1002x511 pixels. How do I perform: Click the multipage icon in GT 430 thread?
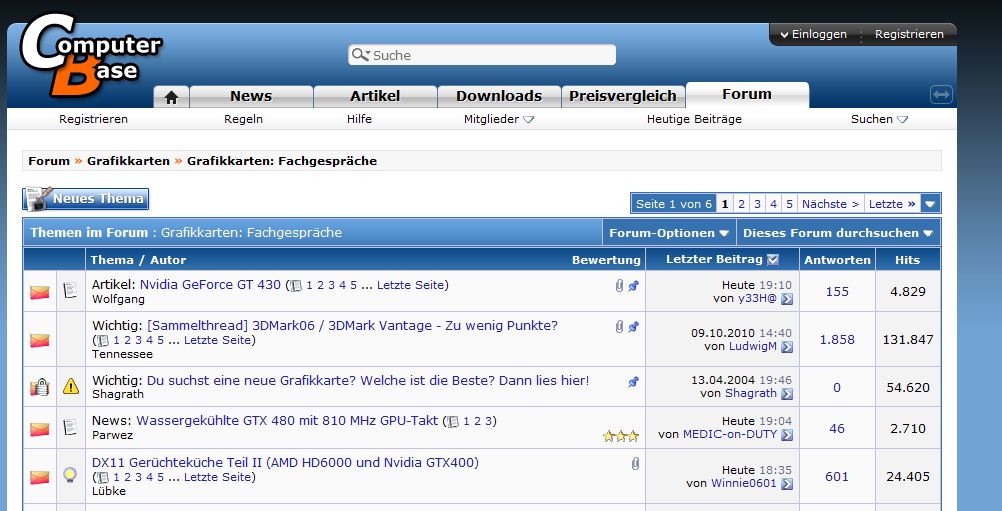click(x=296, y=286)
